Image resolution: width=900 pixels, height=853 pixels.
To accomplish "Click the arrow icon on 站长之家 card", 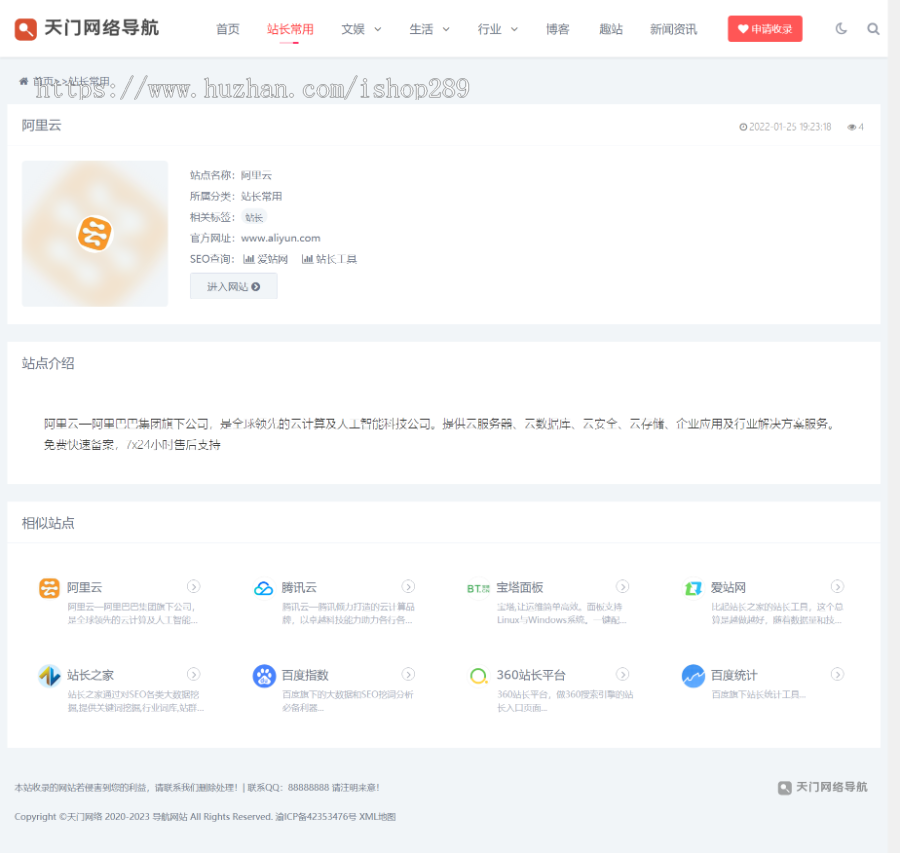I will tap(193, 674).
